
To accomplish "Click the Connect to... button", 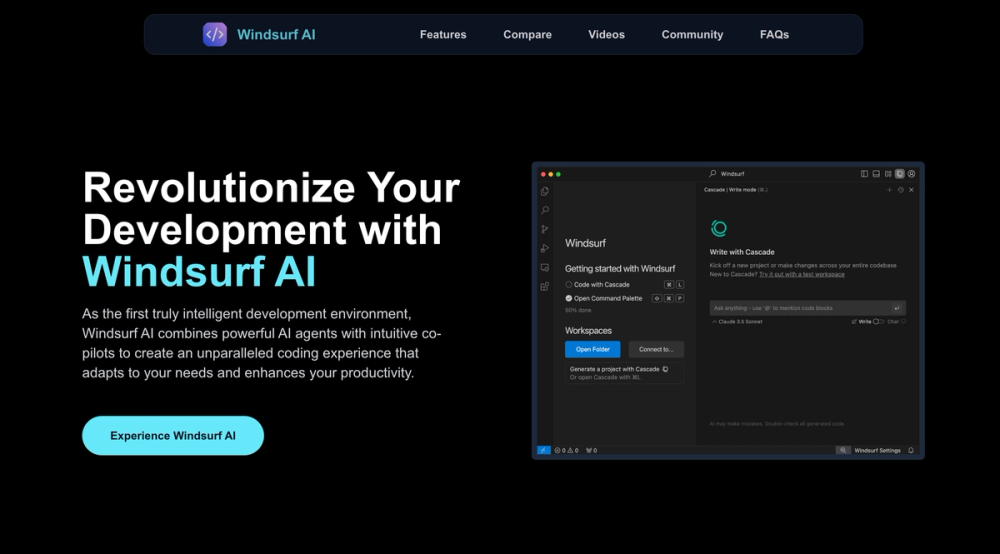I will pos(656,349).
